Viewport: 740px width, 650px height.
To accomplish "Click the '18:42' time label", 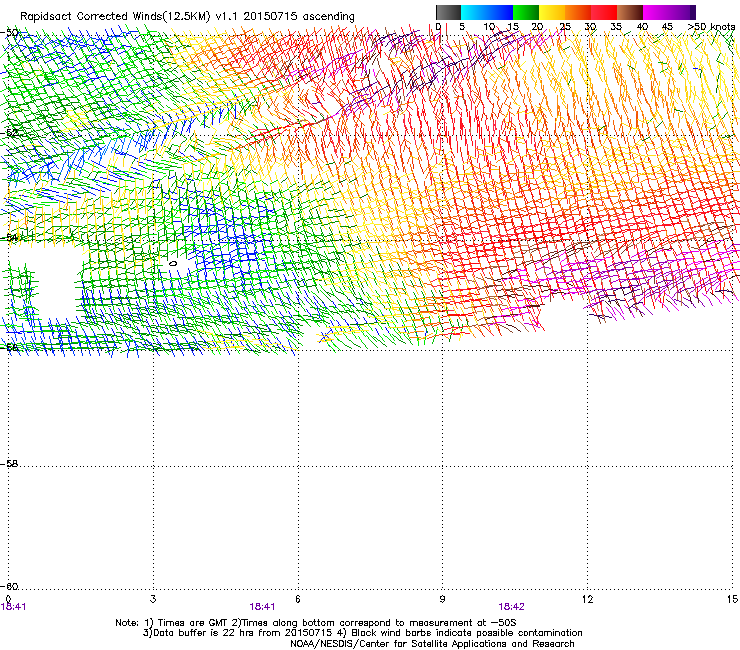I will 511,607.
